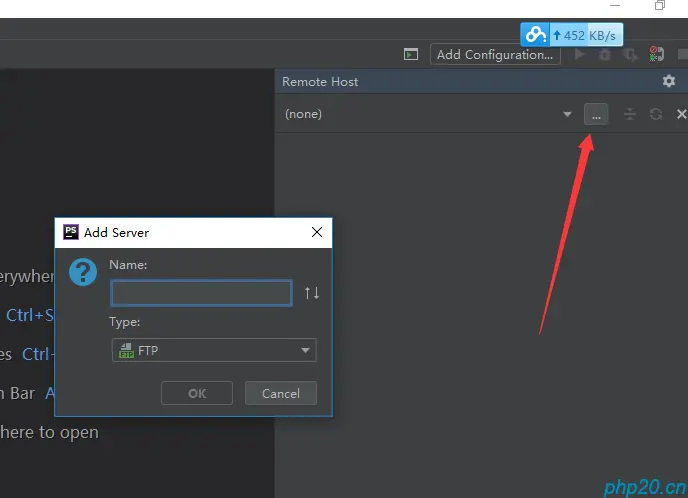The width and height of the screenshot is (688, 498).
Task: Open the Remote Host settings gear
Action: [x=668, y=81]
